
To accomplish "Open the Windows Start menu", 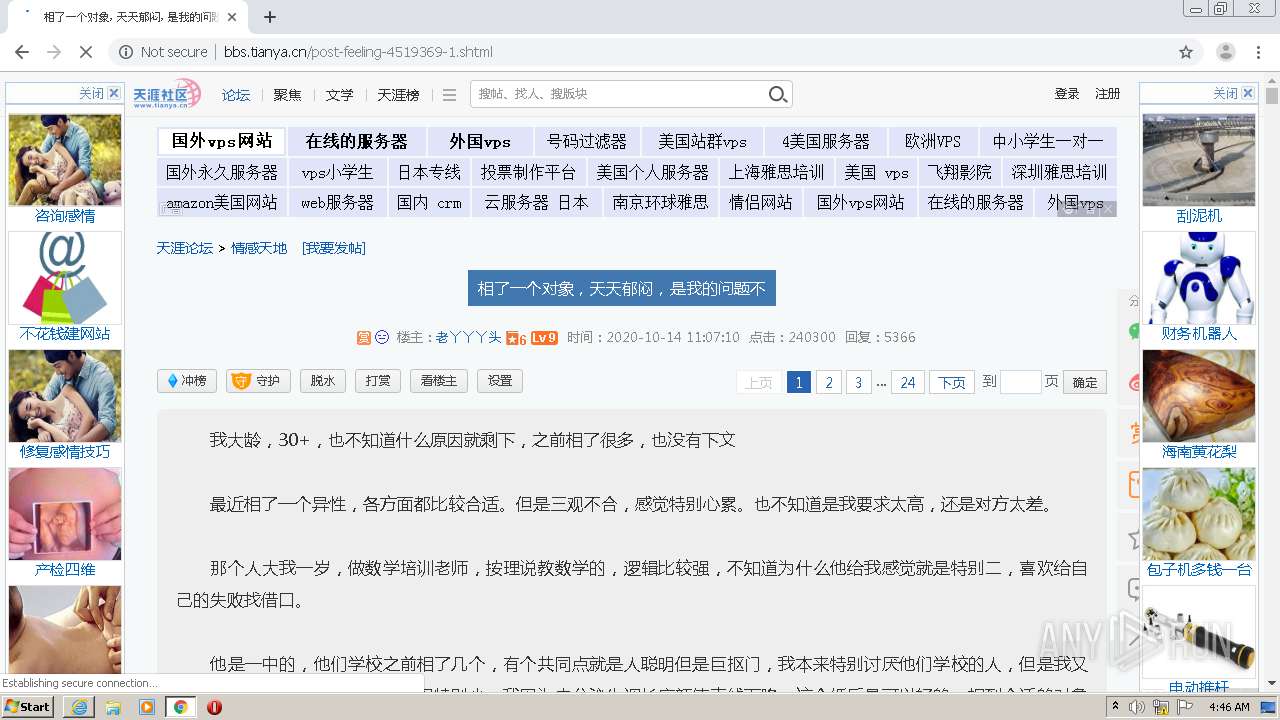I will tap(28, 706).
